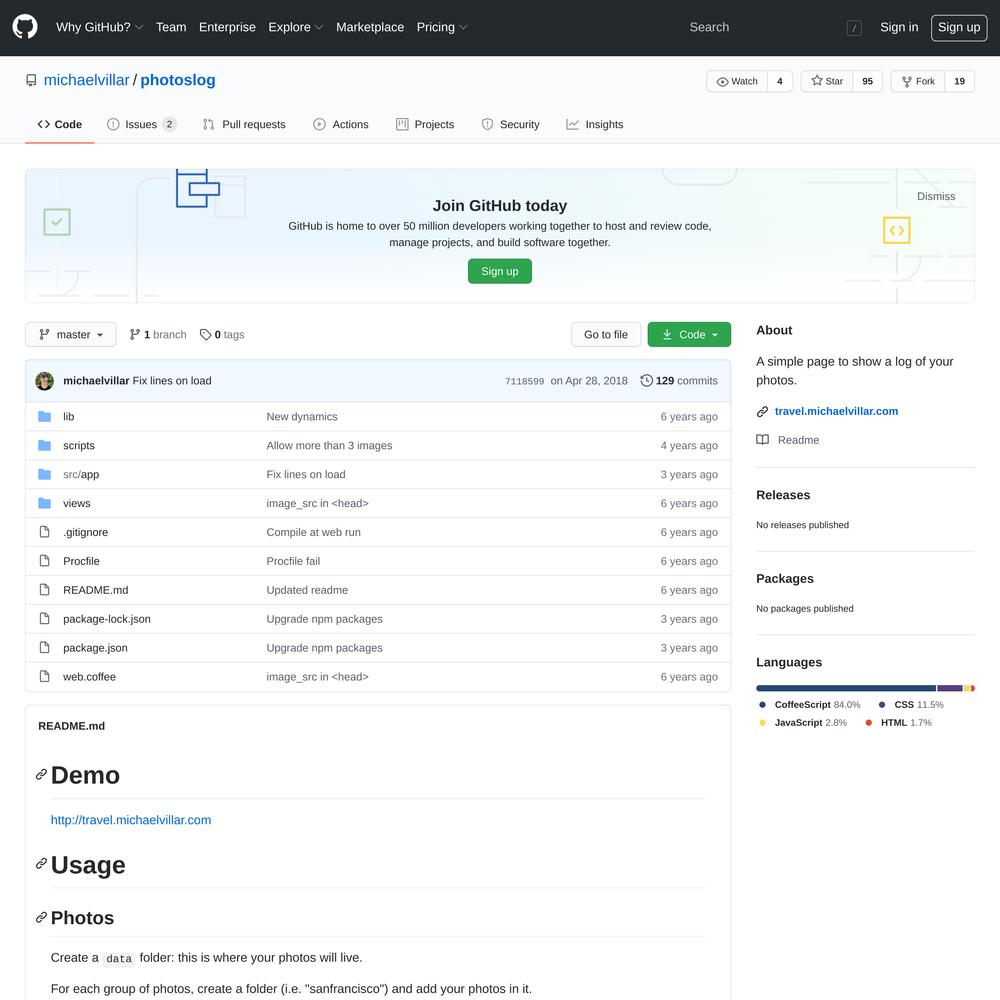Click the scripts folder icon
The height and width of the screenshot is (1000, 1000).
pyautogui.click(x=45, y=445)
